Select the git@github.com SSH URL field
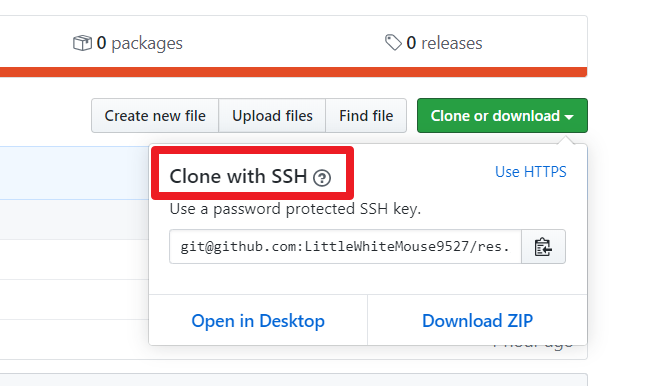The width and height of the screenshot is (653, 386). tap(345, 247)
